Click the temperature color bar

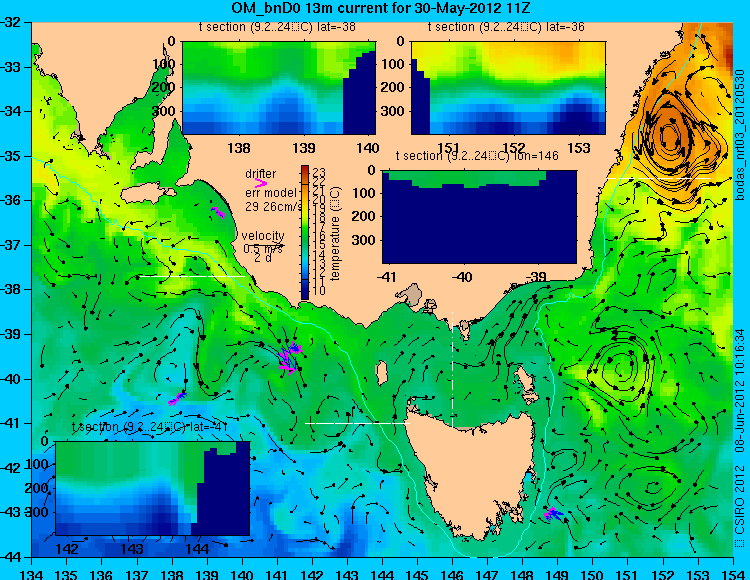(x=305, y=232)
